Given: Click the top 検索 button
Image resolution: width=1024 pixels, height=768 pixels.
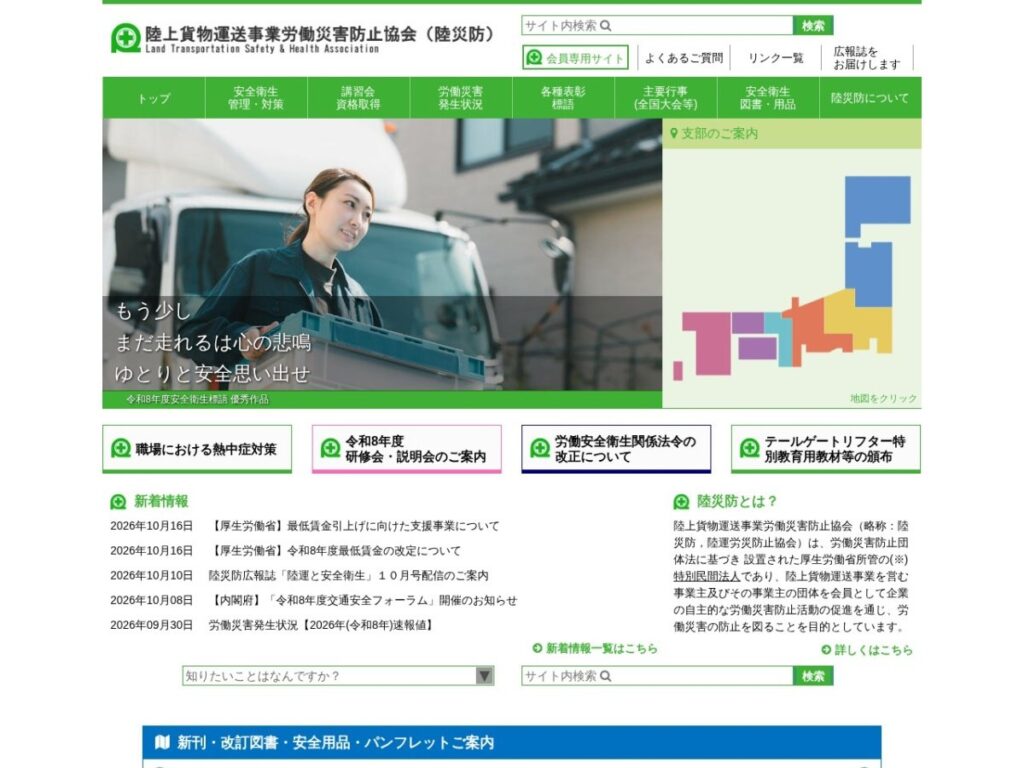Looking at the screenshot, I should 813,25.
